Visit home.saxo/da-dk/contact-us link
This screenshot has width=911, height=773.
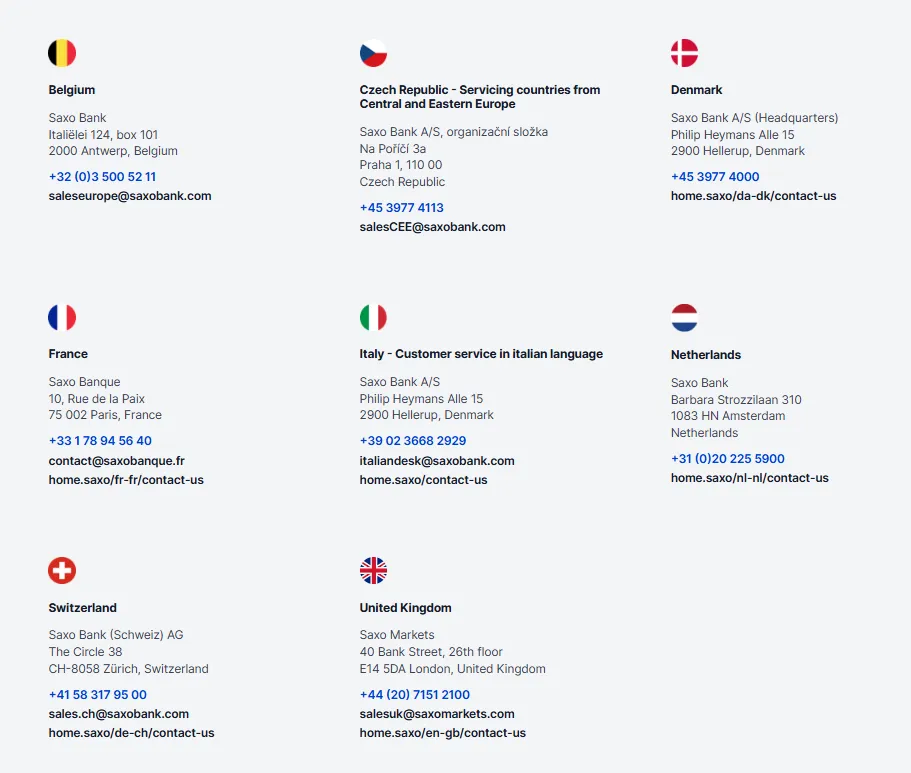point(753,196)
